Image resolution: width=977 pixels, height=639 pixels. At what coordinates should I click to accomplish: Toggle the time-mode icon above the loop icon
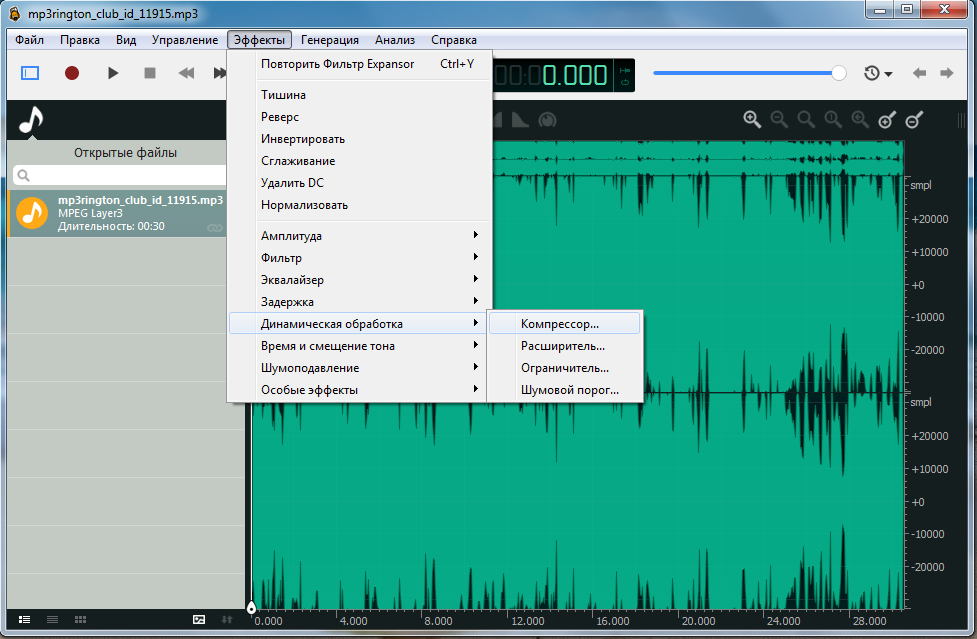click(624, 70)
